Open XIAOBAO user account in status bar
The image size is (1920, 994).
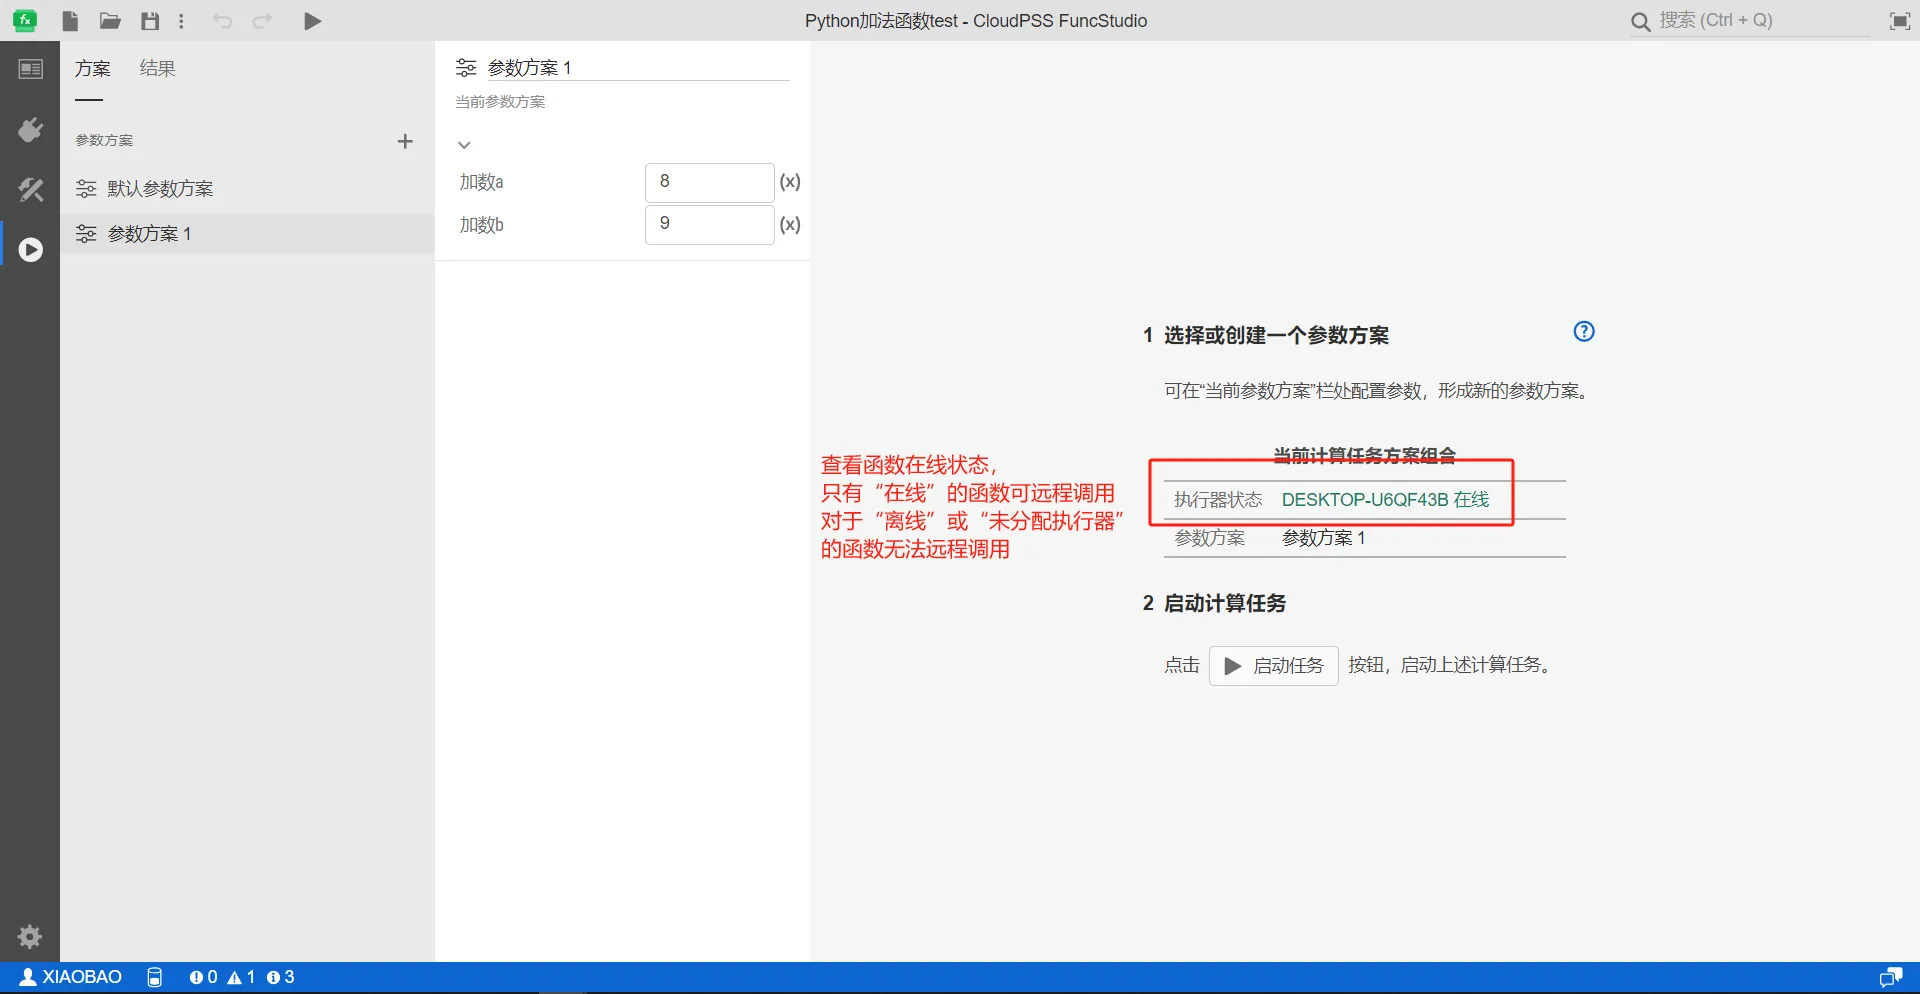71,977
